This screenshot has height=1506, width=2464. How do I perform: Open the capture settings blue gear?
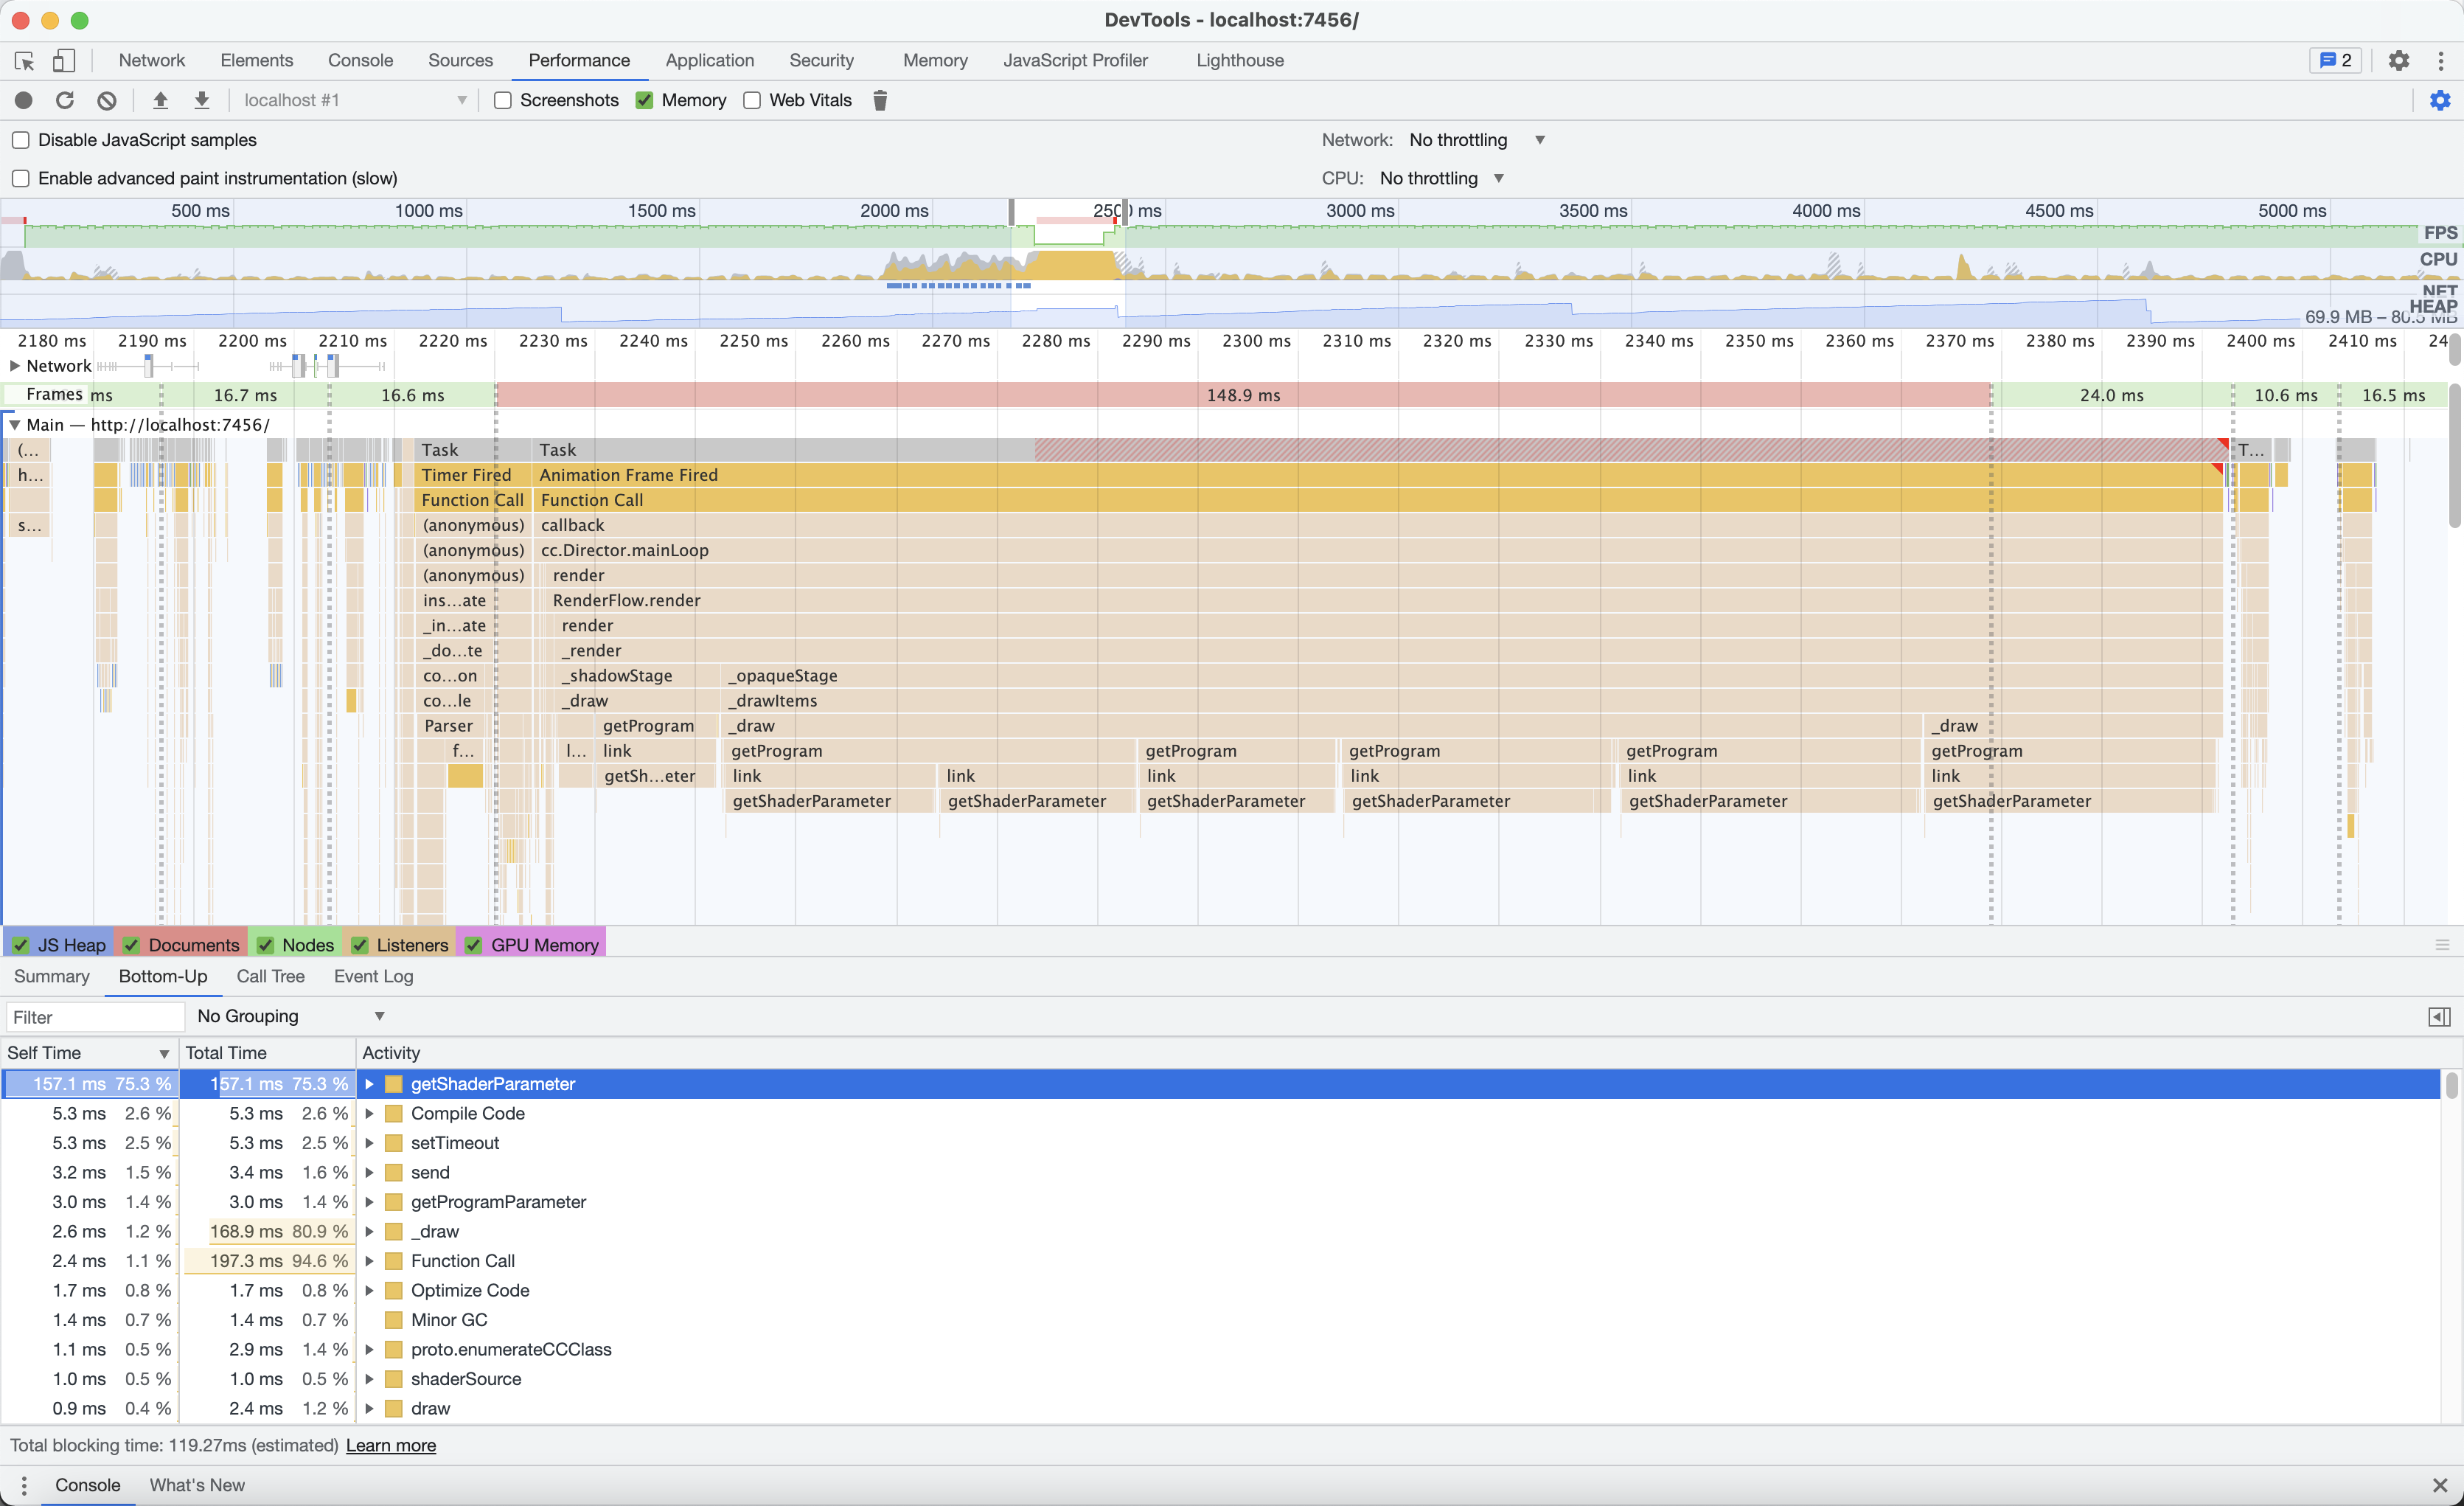2439,100
